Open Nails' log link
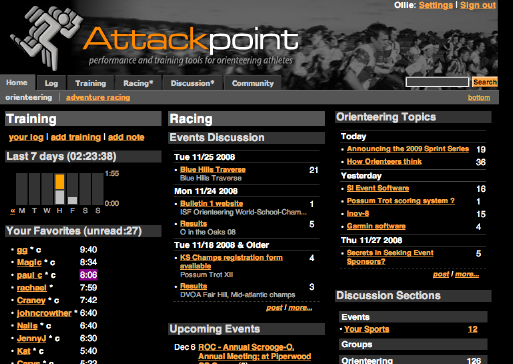Image resolution: width=513 pixels, height=364 pixels. (x=27, y=326)
